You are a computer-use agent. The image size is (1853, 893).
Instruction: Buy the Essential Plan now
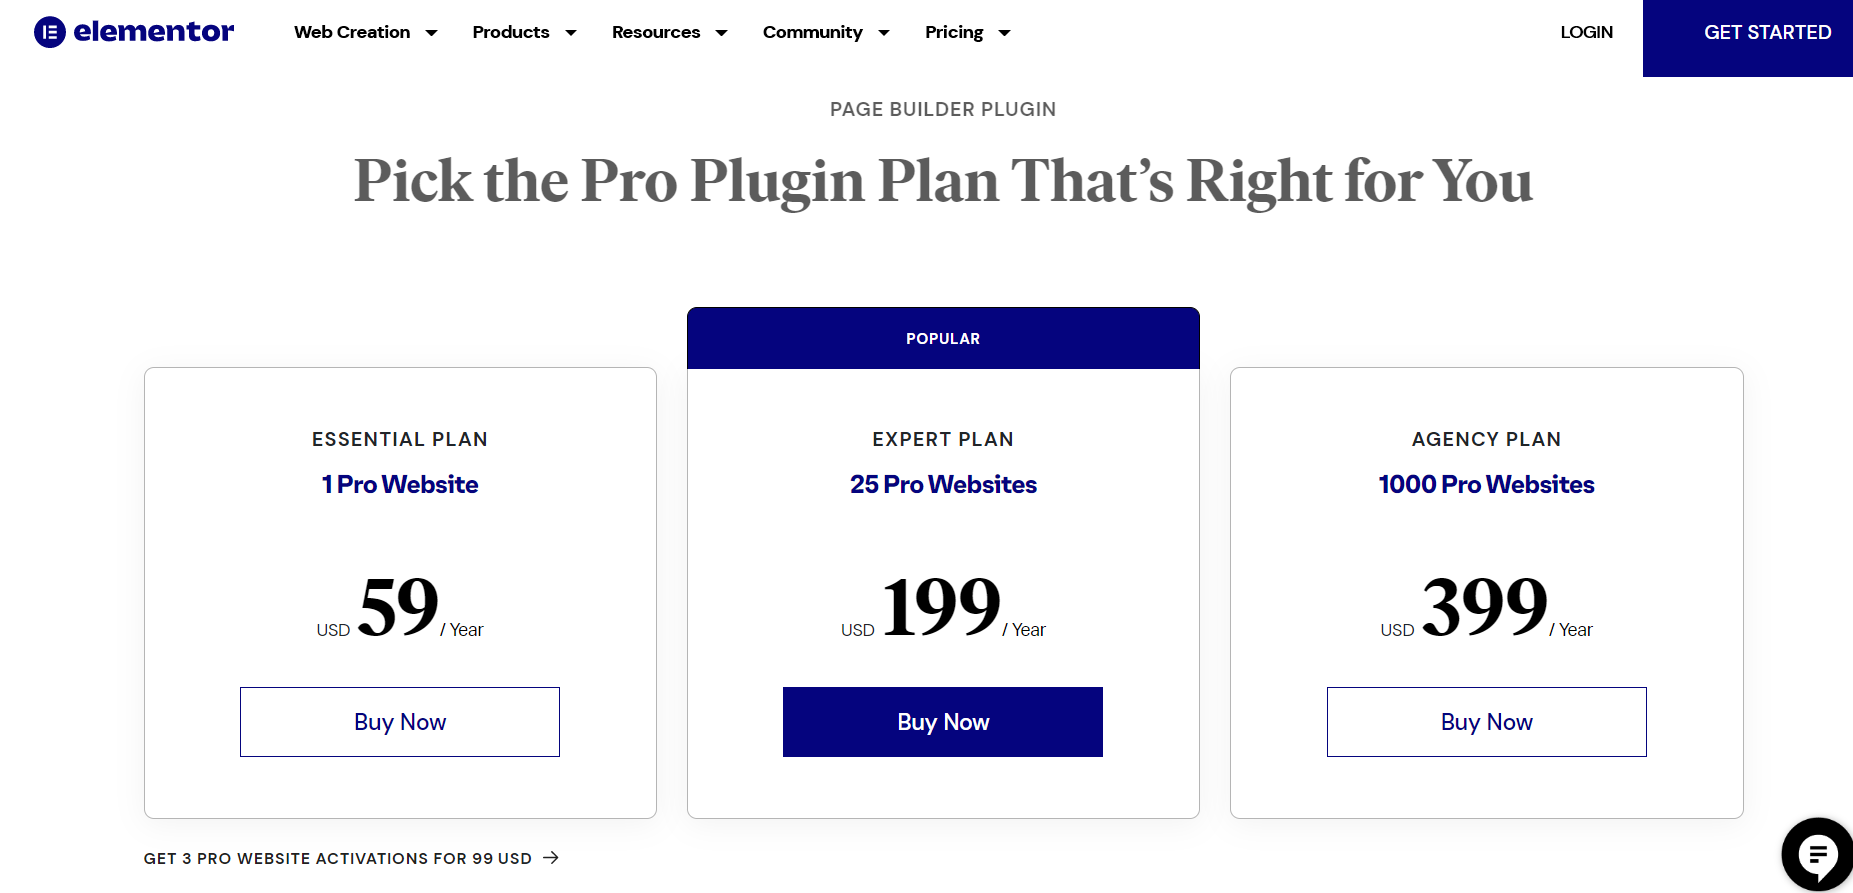click(399, 721)
